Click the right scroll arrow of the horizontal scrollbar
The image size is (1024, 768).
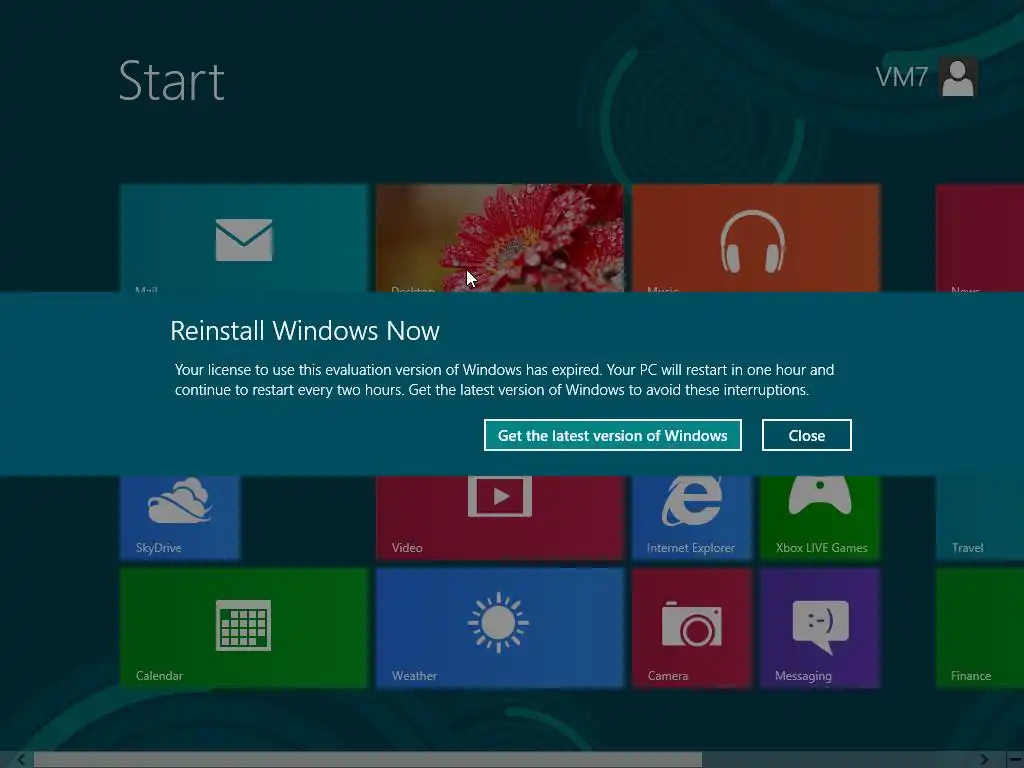pyautogui.click(x=984, y=760)
